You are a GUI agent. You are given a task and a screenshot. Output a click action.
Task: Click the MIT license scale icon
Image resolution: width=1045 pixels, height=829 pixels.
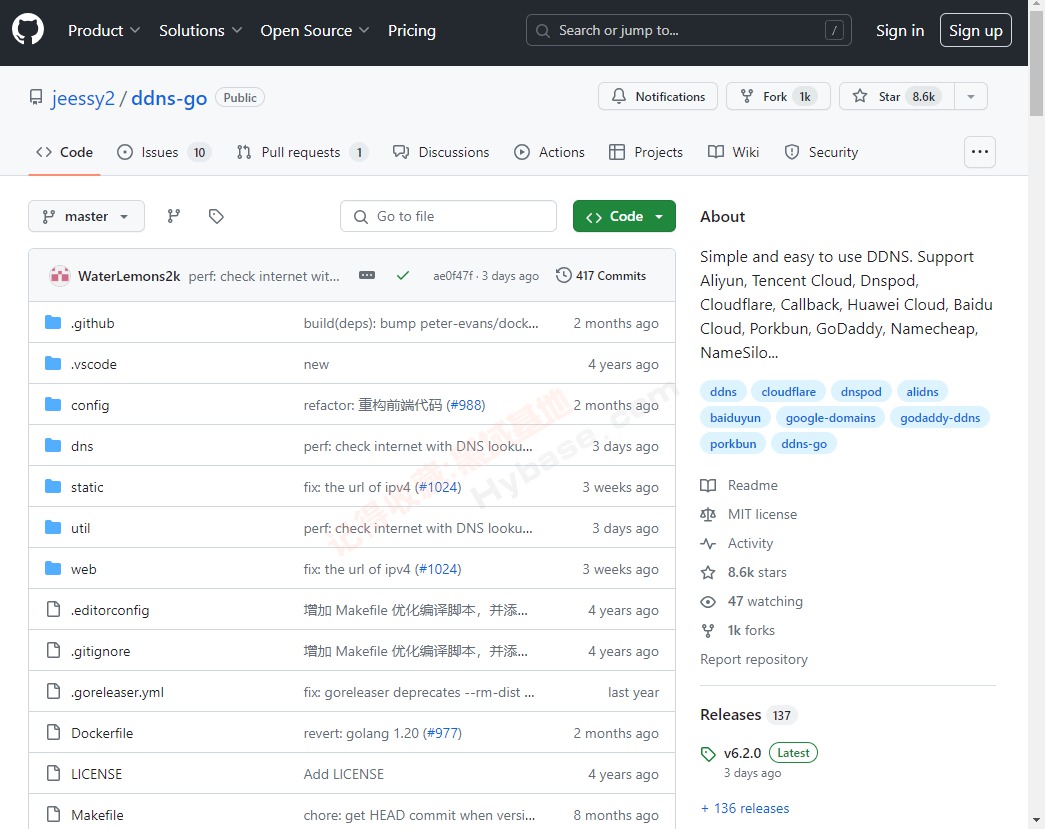[708, 514]
